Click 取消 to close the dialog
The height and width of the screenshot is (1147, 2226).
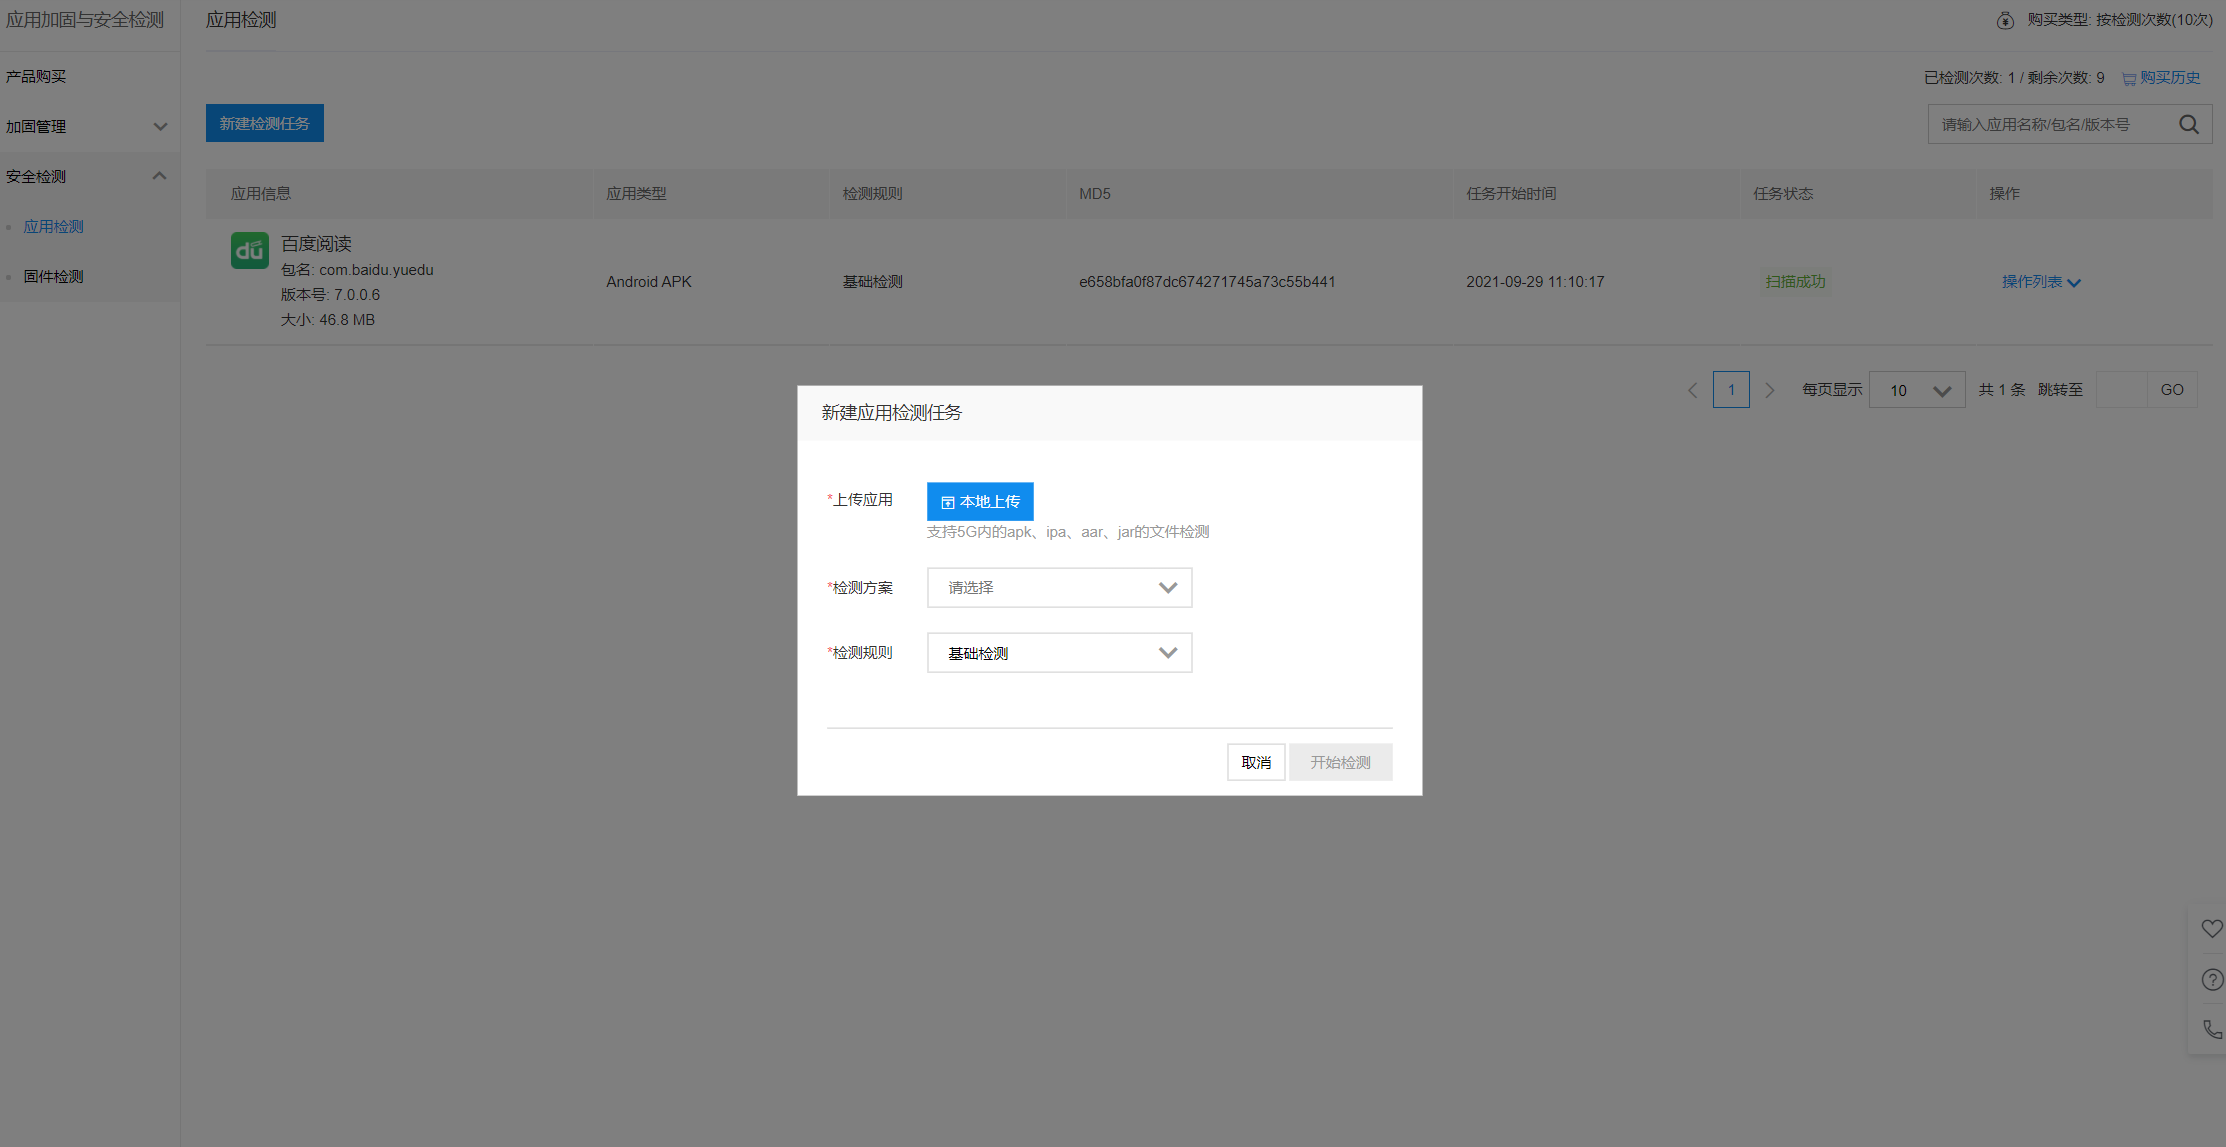tap(1256, 762)
